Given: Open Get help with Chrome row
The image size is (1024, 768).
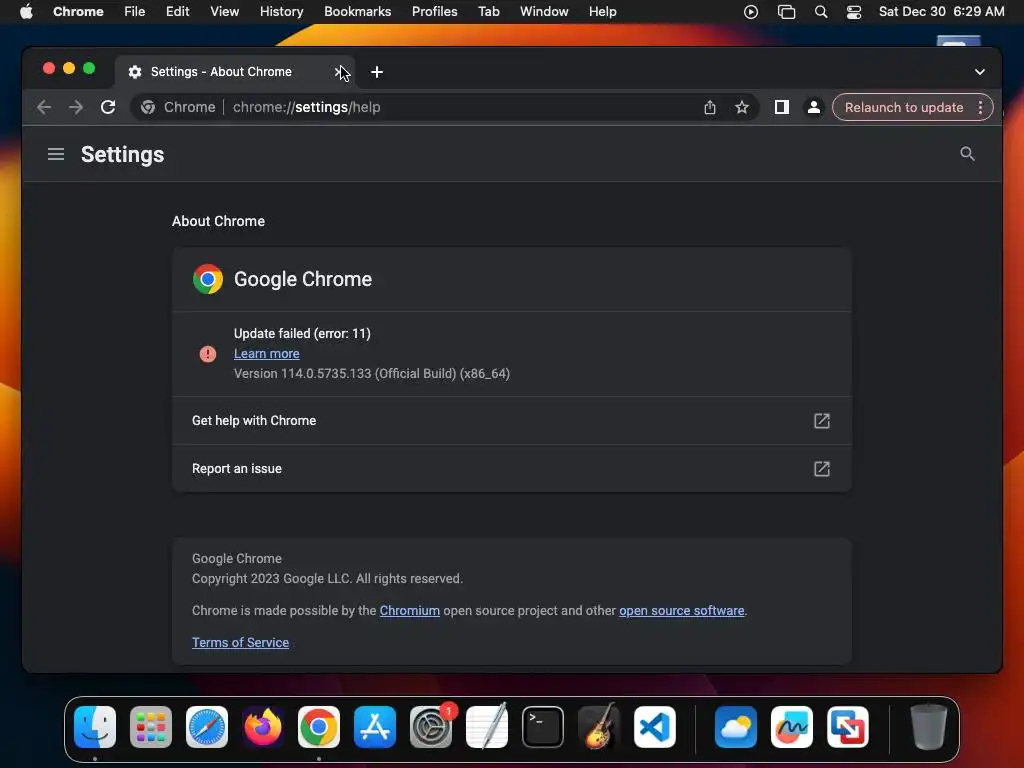Looking at the screenshot, I should click(511, 421).
